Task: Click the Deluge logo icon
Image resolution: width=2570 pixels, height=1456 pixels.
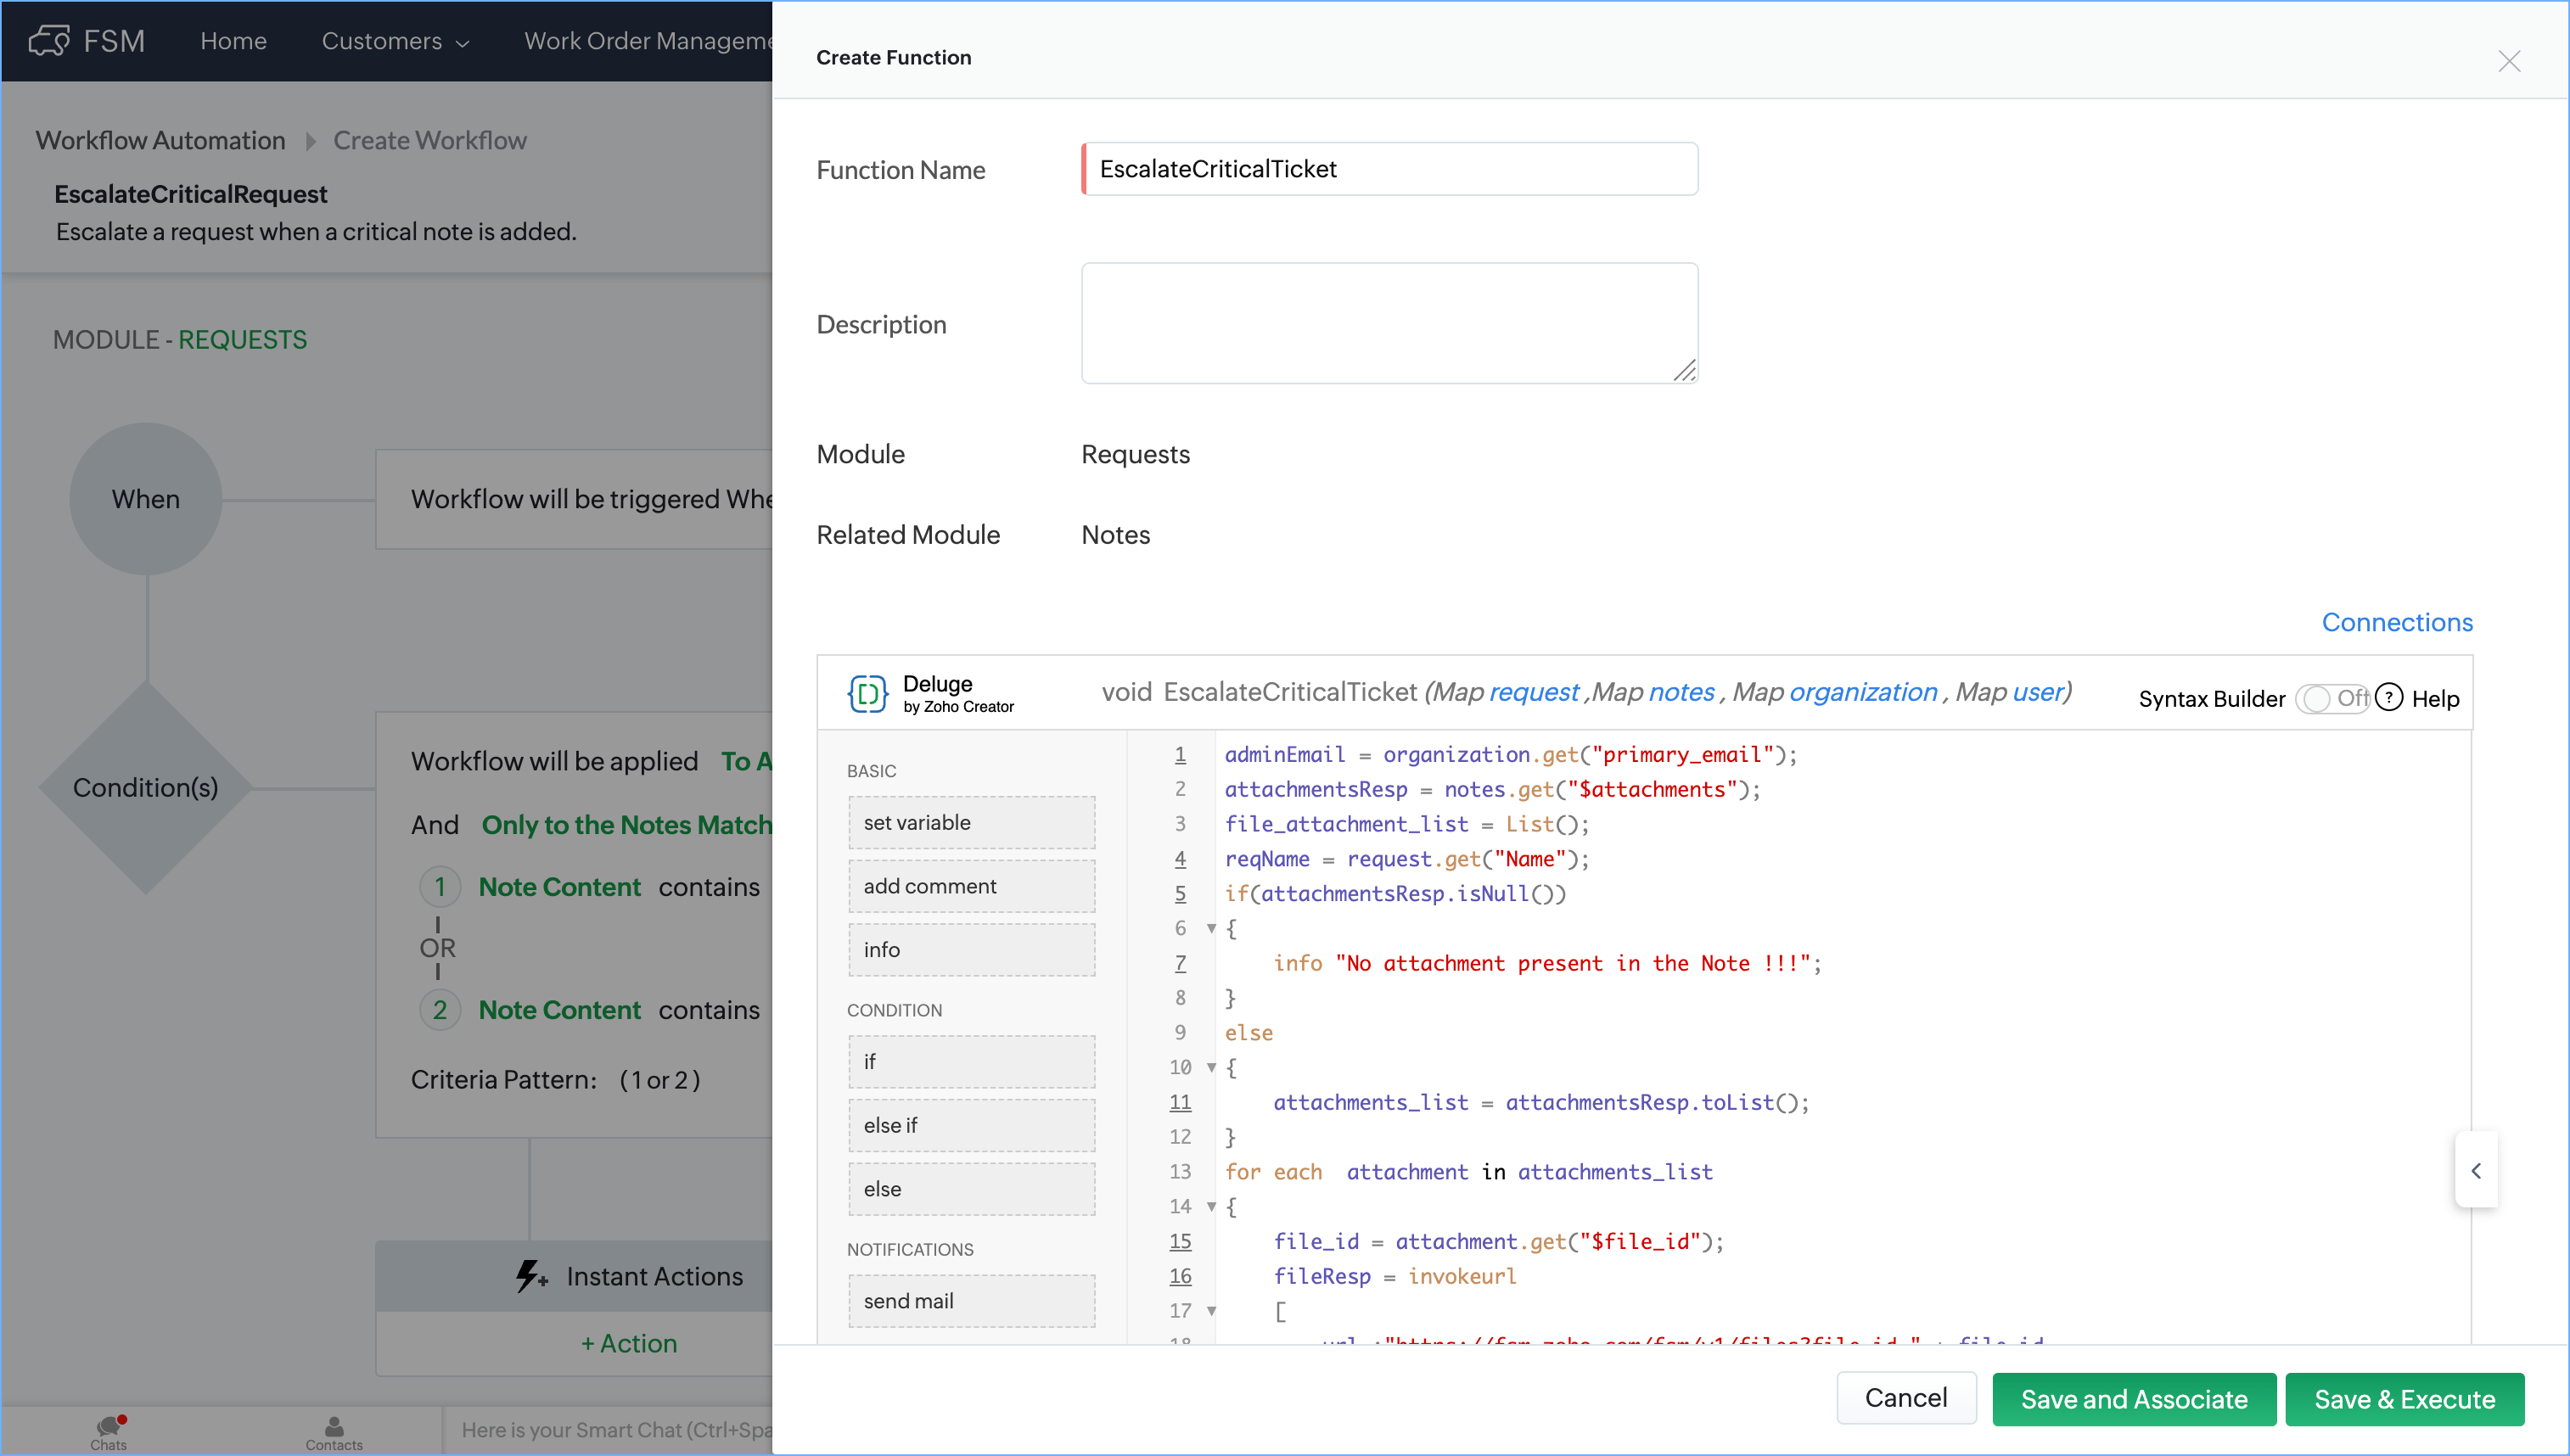Action: pos(867,693)
